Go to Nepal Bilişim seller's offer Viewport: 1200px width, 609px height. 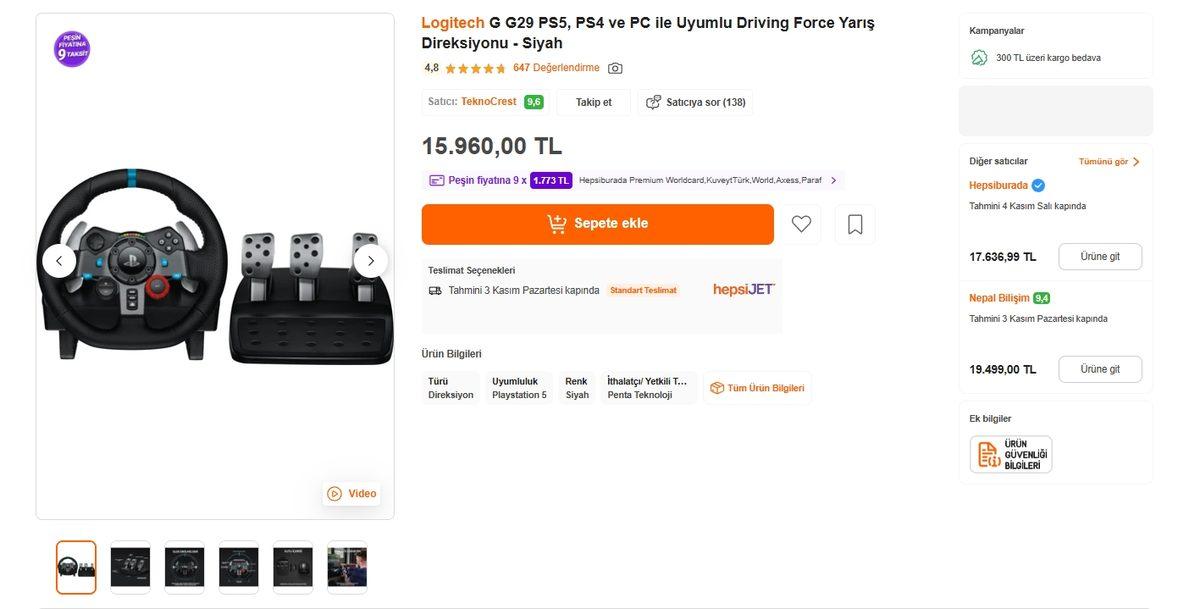pyautogui.click(x=1099, y=369)
